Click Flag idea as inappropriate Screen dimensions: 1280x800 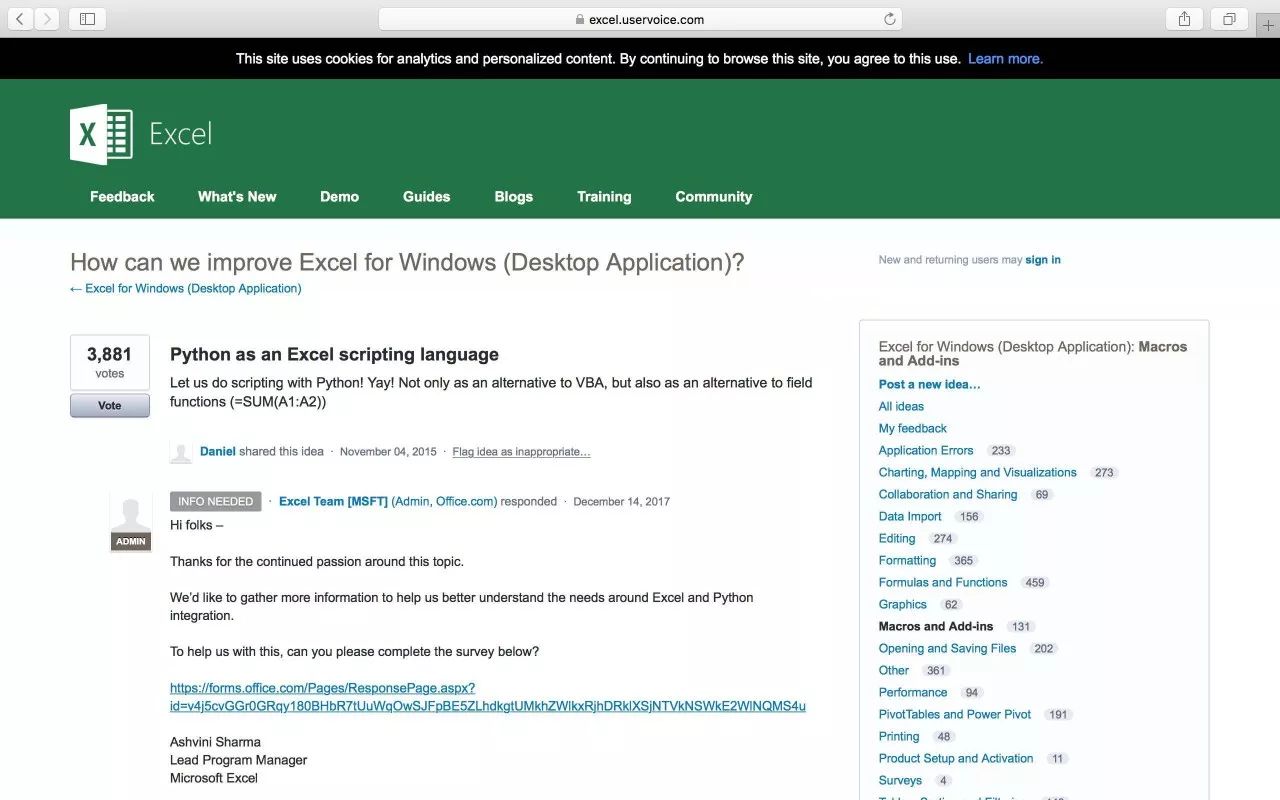click(x=521, y=452)
